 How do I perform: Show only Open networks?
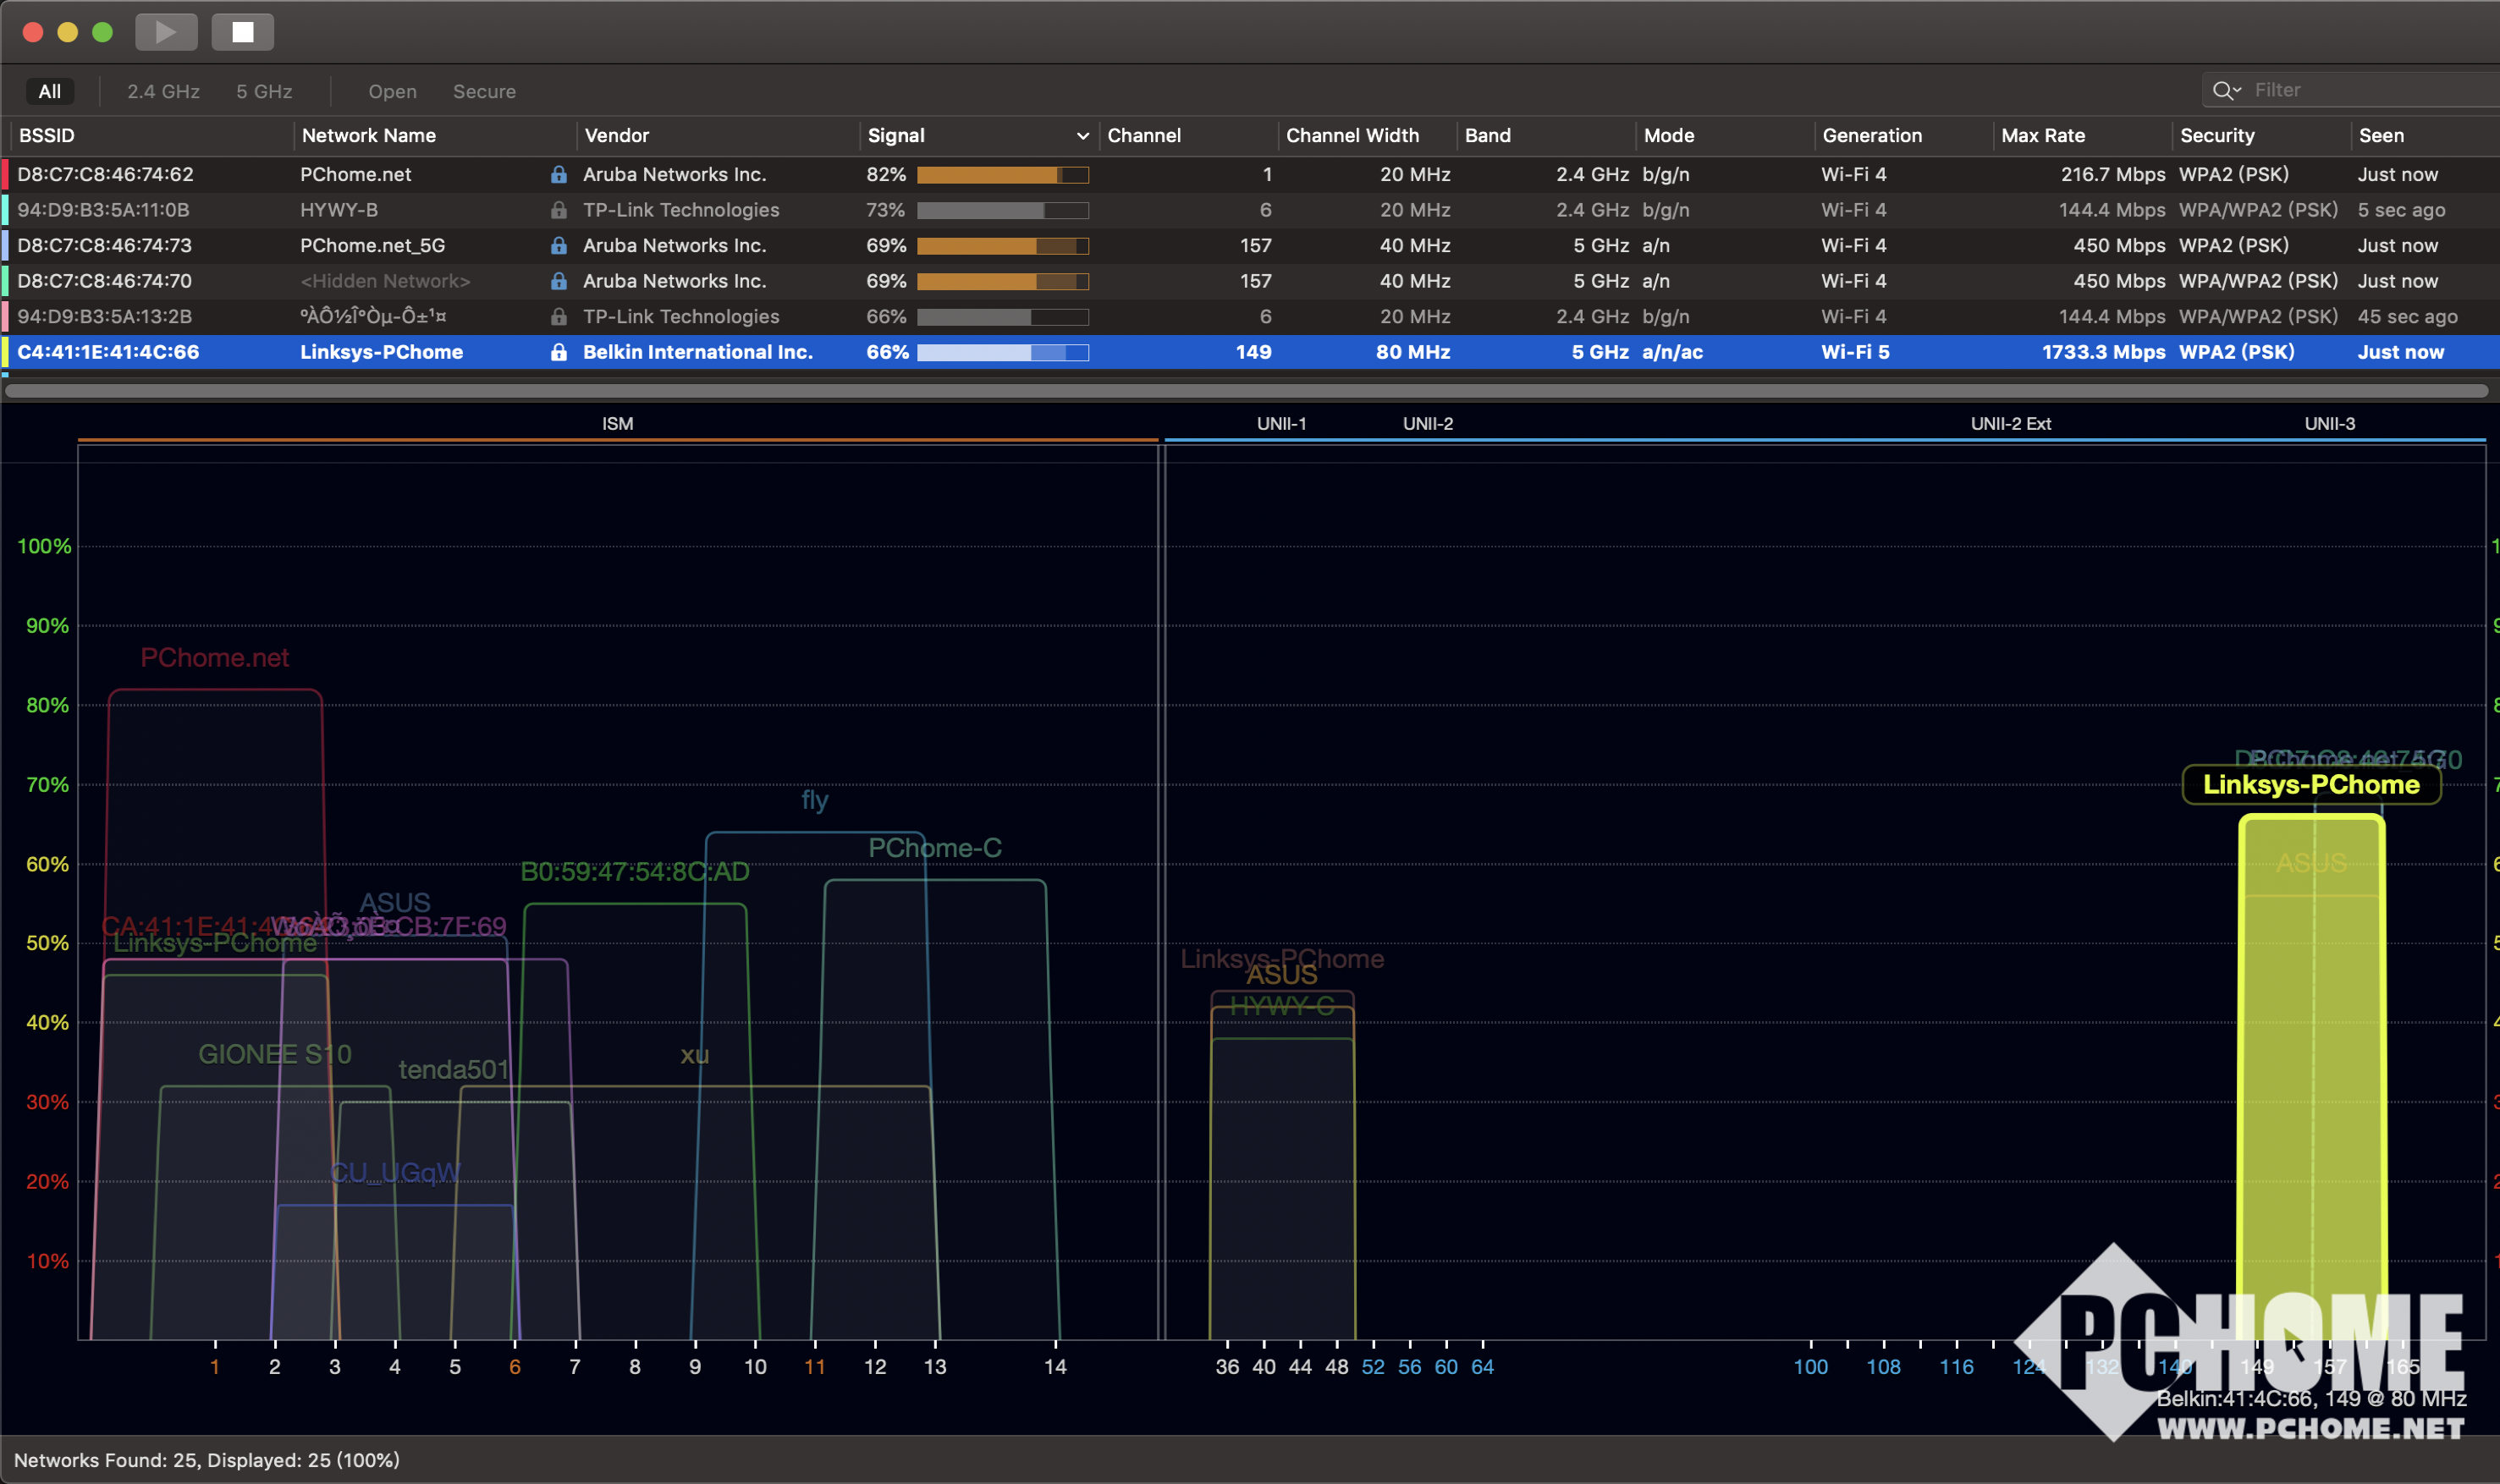392,91
